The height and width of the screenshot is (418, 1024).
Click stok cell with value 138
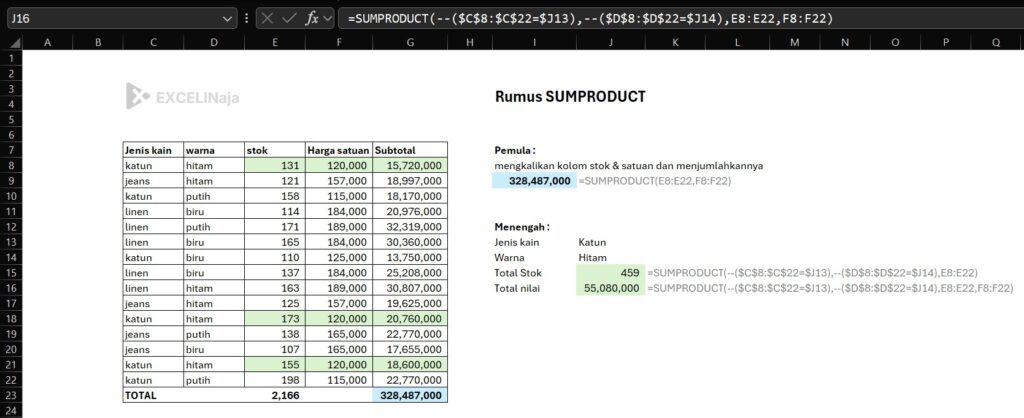click(x=274, y=334)
